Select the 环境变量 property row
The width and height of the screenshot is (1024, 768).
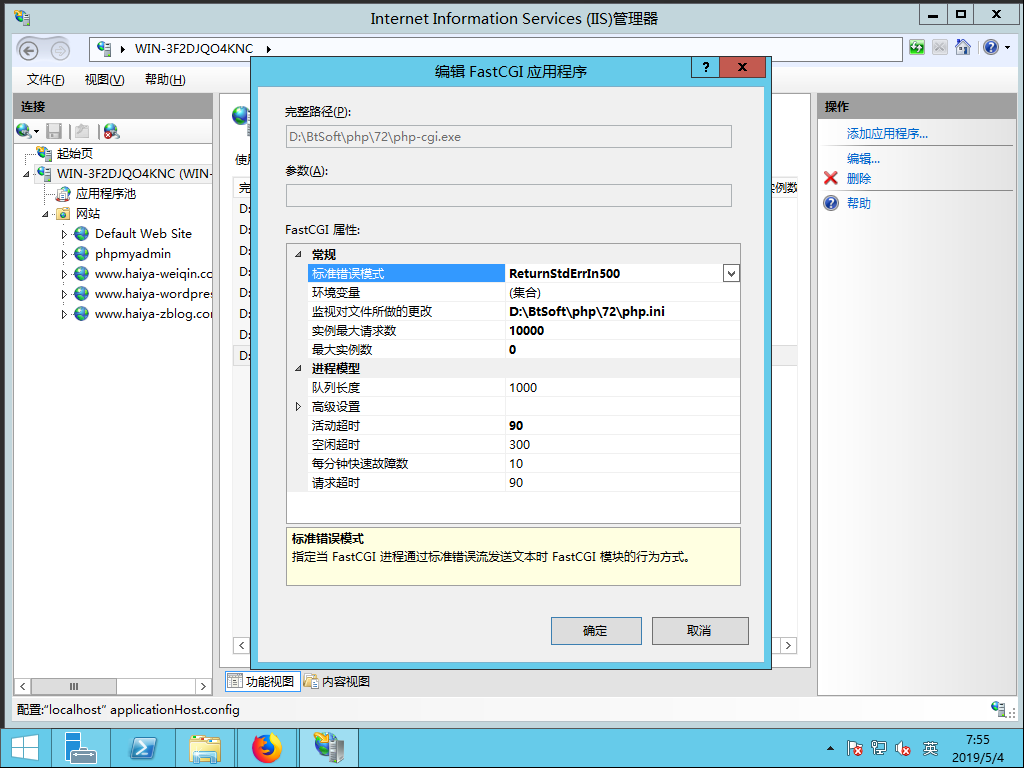pos(524,293)
